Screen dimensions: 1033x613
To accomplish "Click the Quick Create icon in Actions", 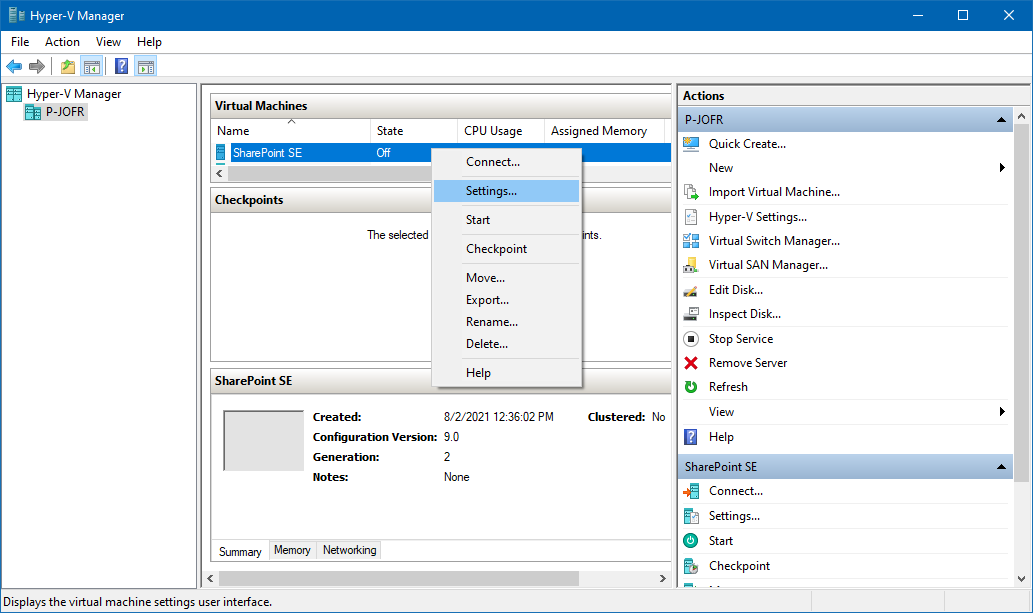I will click(690, 144).
